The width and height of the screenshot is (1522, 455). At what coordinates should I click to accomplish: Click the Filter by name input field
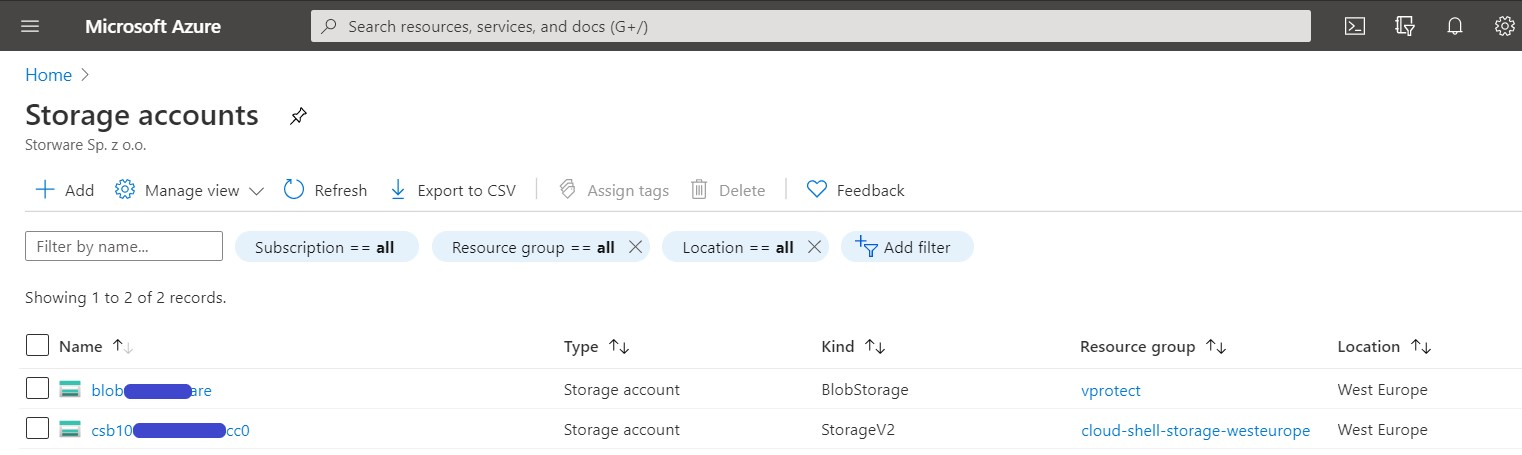pos(123,247)
